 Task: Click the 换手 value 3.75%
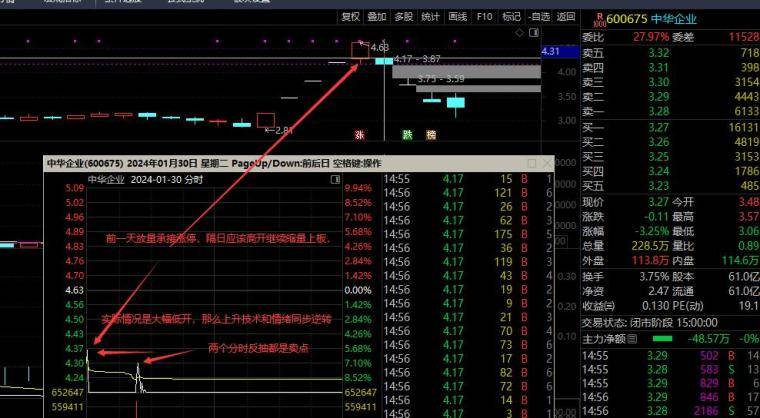654,277
